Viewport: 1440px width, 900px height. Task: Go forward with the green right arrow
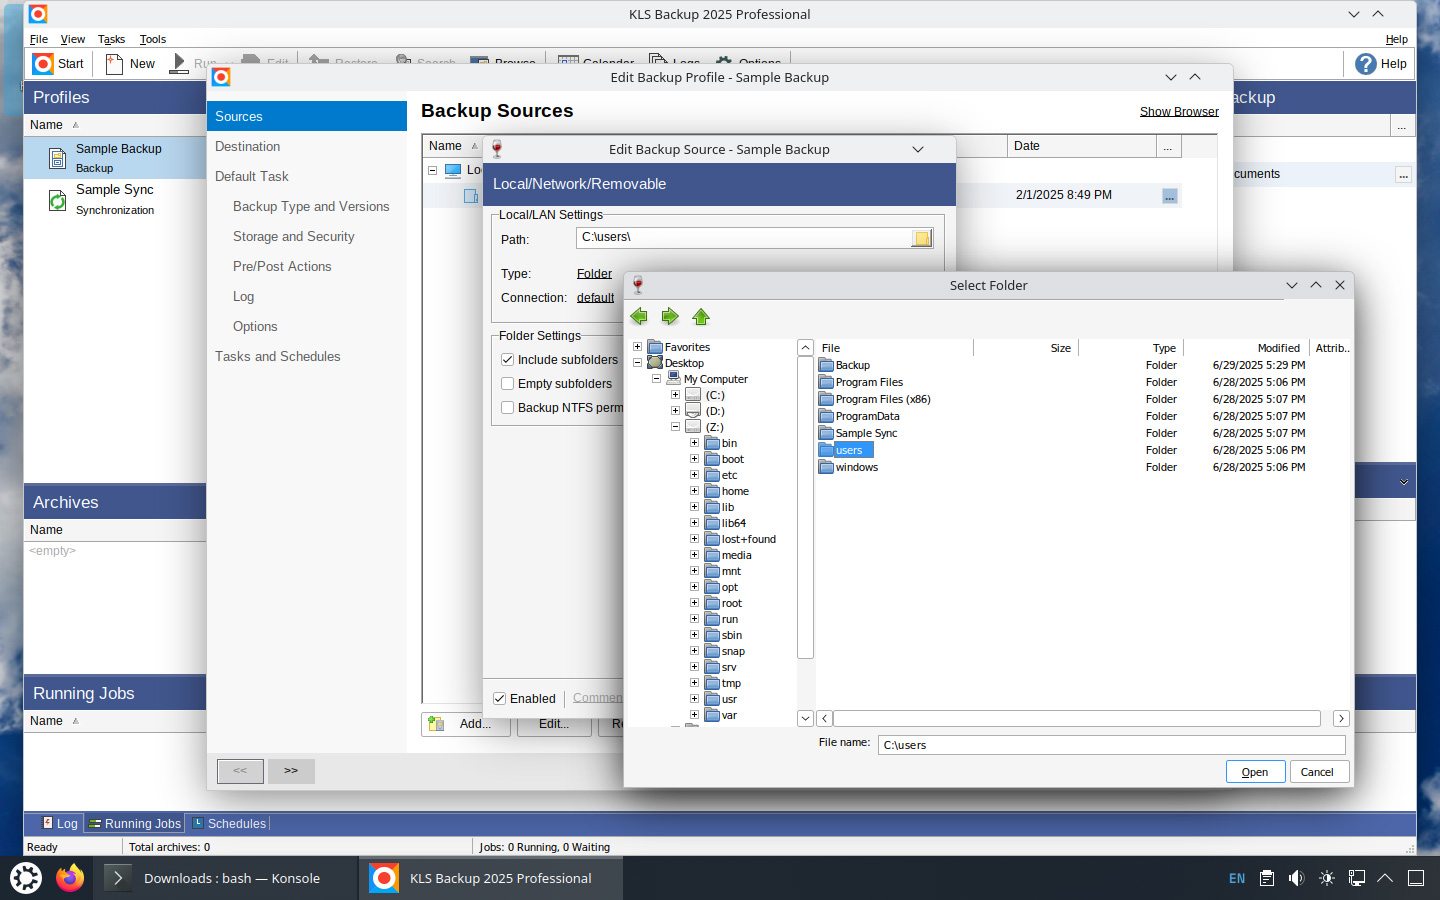tap(670, 317)
